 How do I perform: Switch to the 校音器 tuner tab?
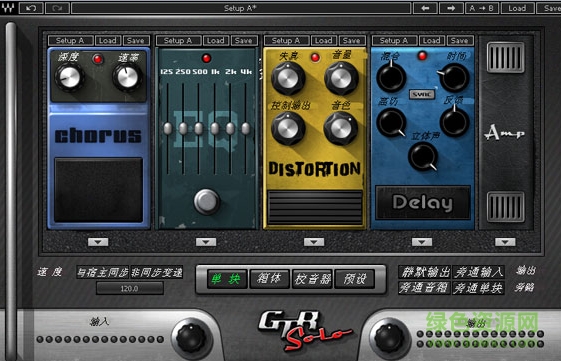click(x=312, y=279)
